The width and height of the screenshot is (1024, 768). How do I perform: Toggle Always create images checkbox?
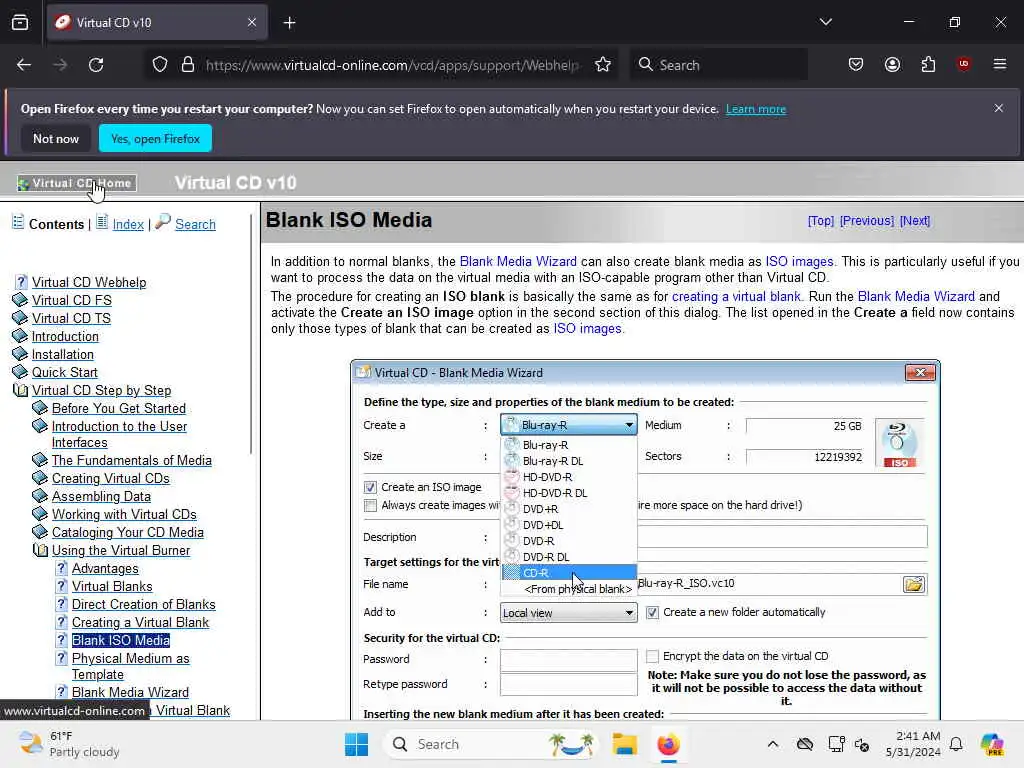[x=370, y=505]
